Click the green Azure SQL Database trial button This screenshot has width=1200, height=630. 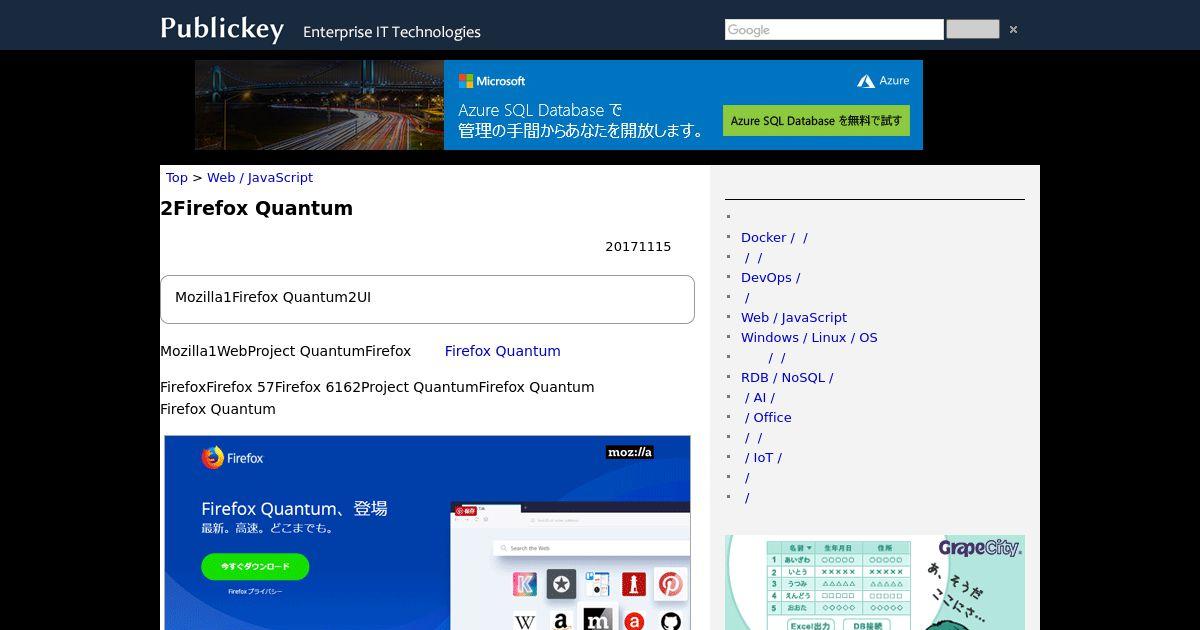(x=816, y=120)
